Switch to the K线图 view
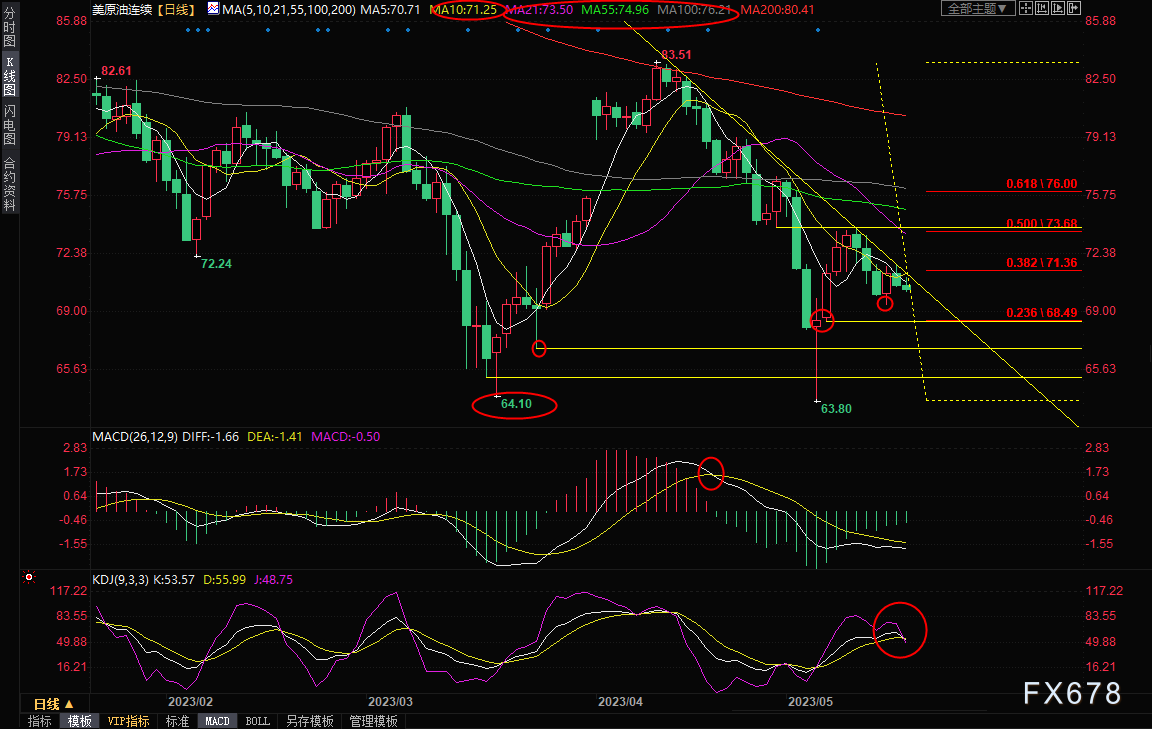The height and width of the screenshot is (729, 1152). tap(10, 76)
